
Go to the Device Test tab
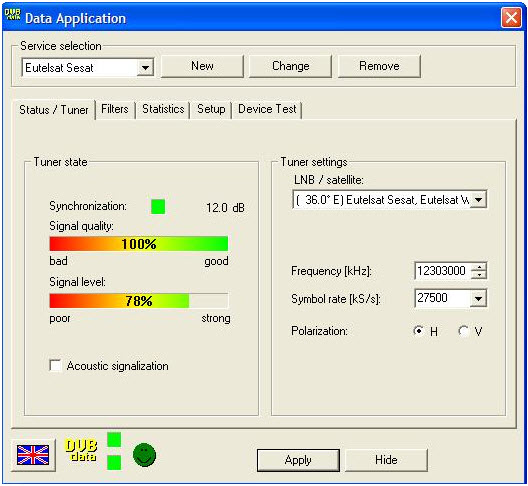coord(267,109)
